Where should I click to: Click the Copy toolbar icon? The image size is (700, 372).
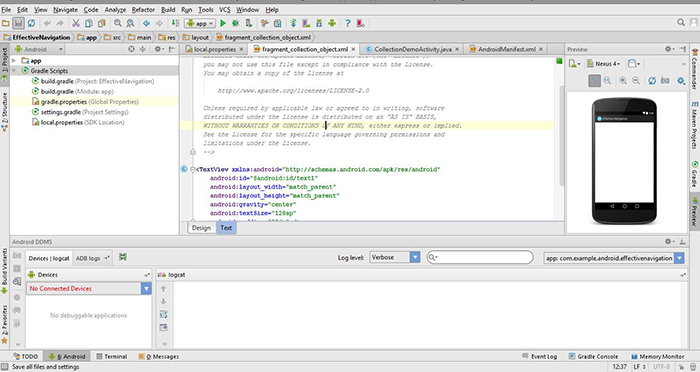(x=89, y=23)
